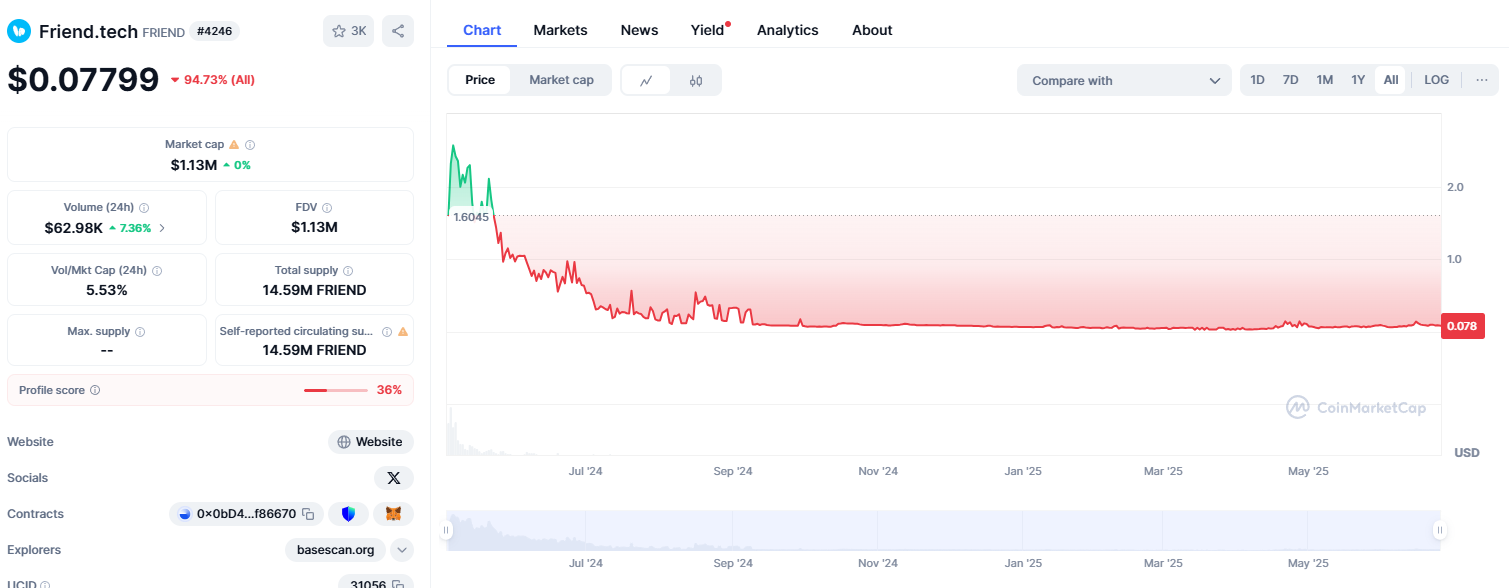
Task: Show UCID info icon
Action: pos(45,584)
